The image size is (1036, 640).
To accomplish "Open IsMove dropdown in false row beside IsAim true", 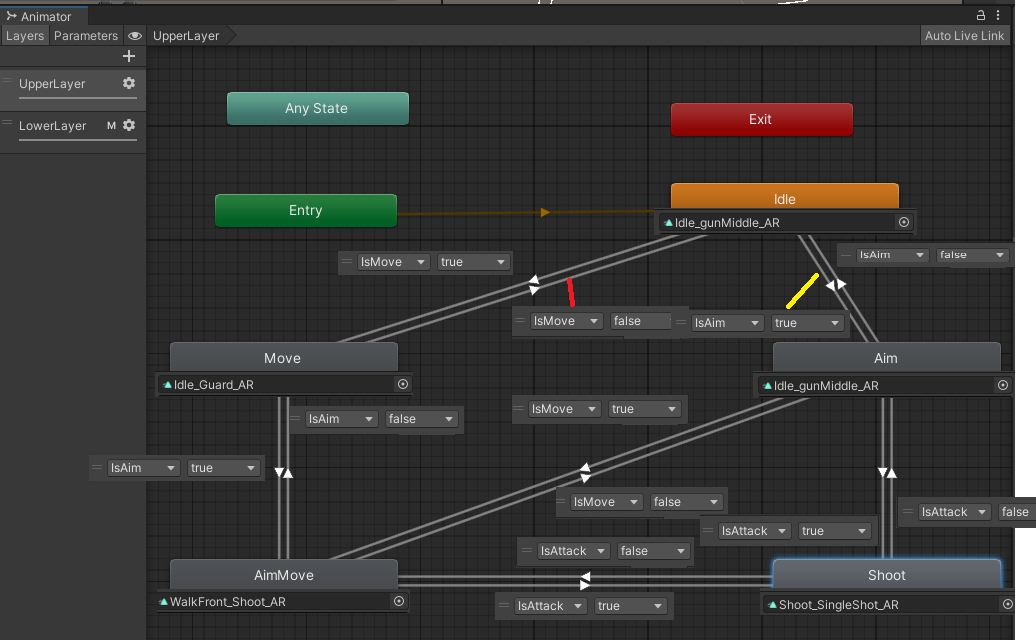I will [566, 321].
